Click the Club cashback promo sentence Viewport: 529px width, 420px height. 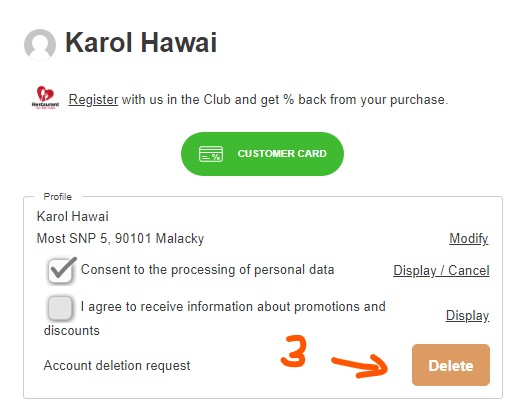pos(258,100)
